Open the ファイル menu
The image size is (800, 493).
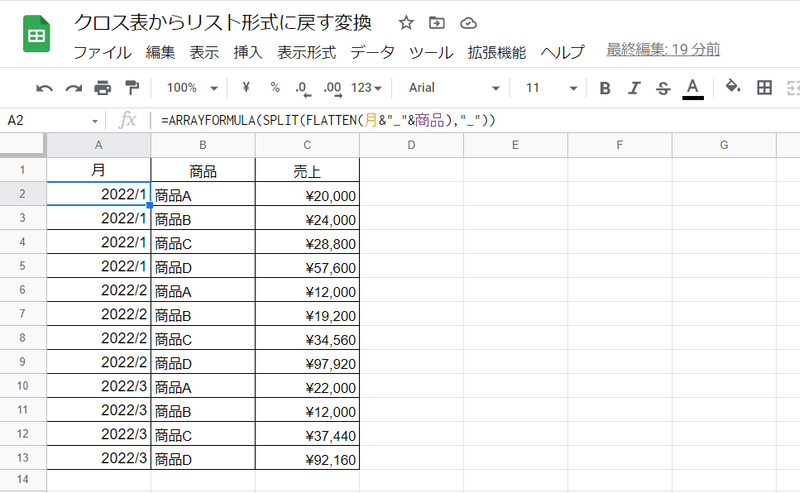(x=103, y=52)
